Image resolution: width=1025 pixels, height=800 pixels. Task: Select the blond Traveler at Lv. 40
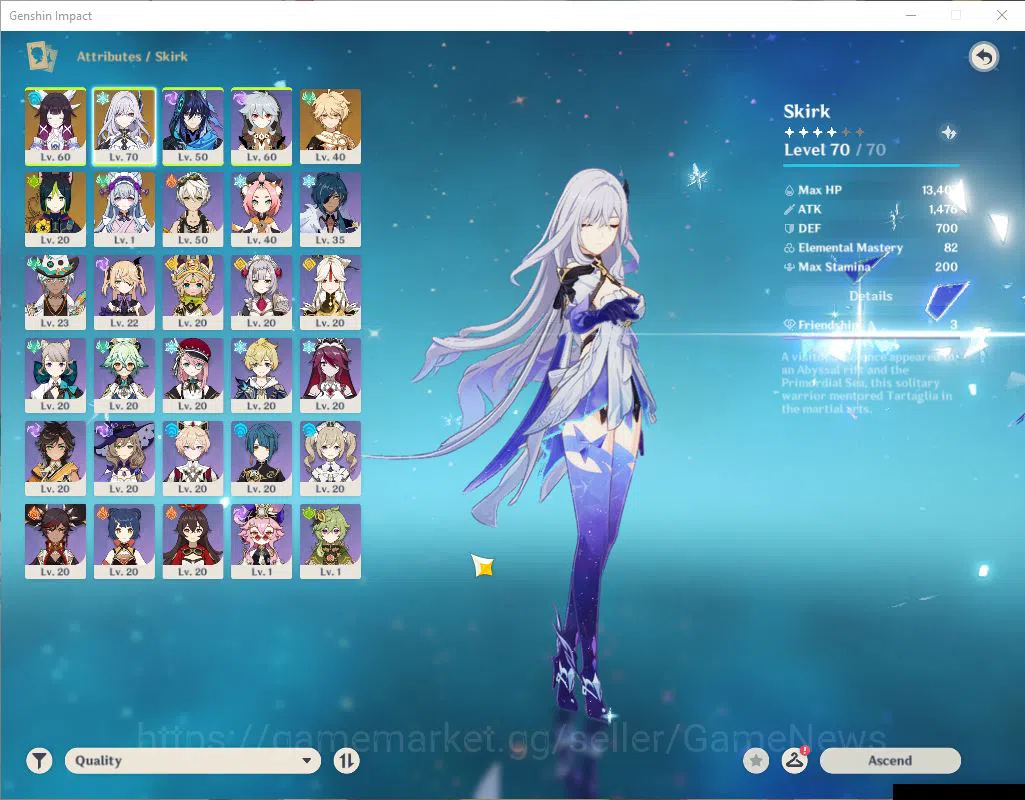pos(330,126)
